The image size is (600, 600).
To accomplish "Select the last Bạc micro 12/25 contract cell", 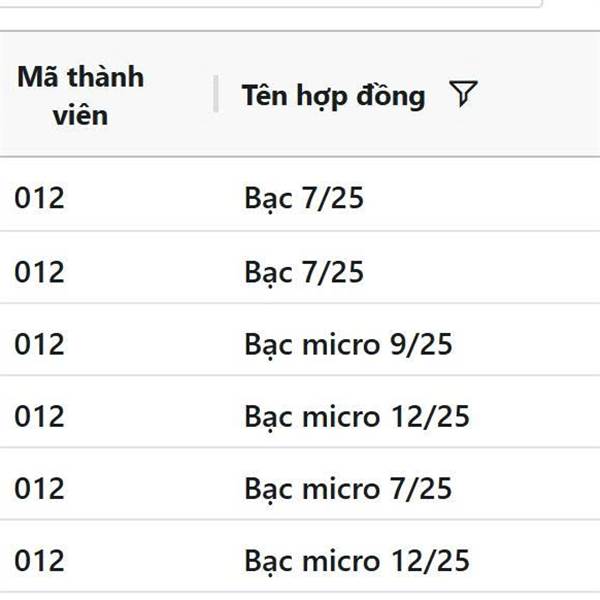I will click(357, 561).
